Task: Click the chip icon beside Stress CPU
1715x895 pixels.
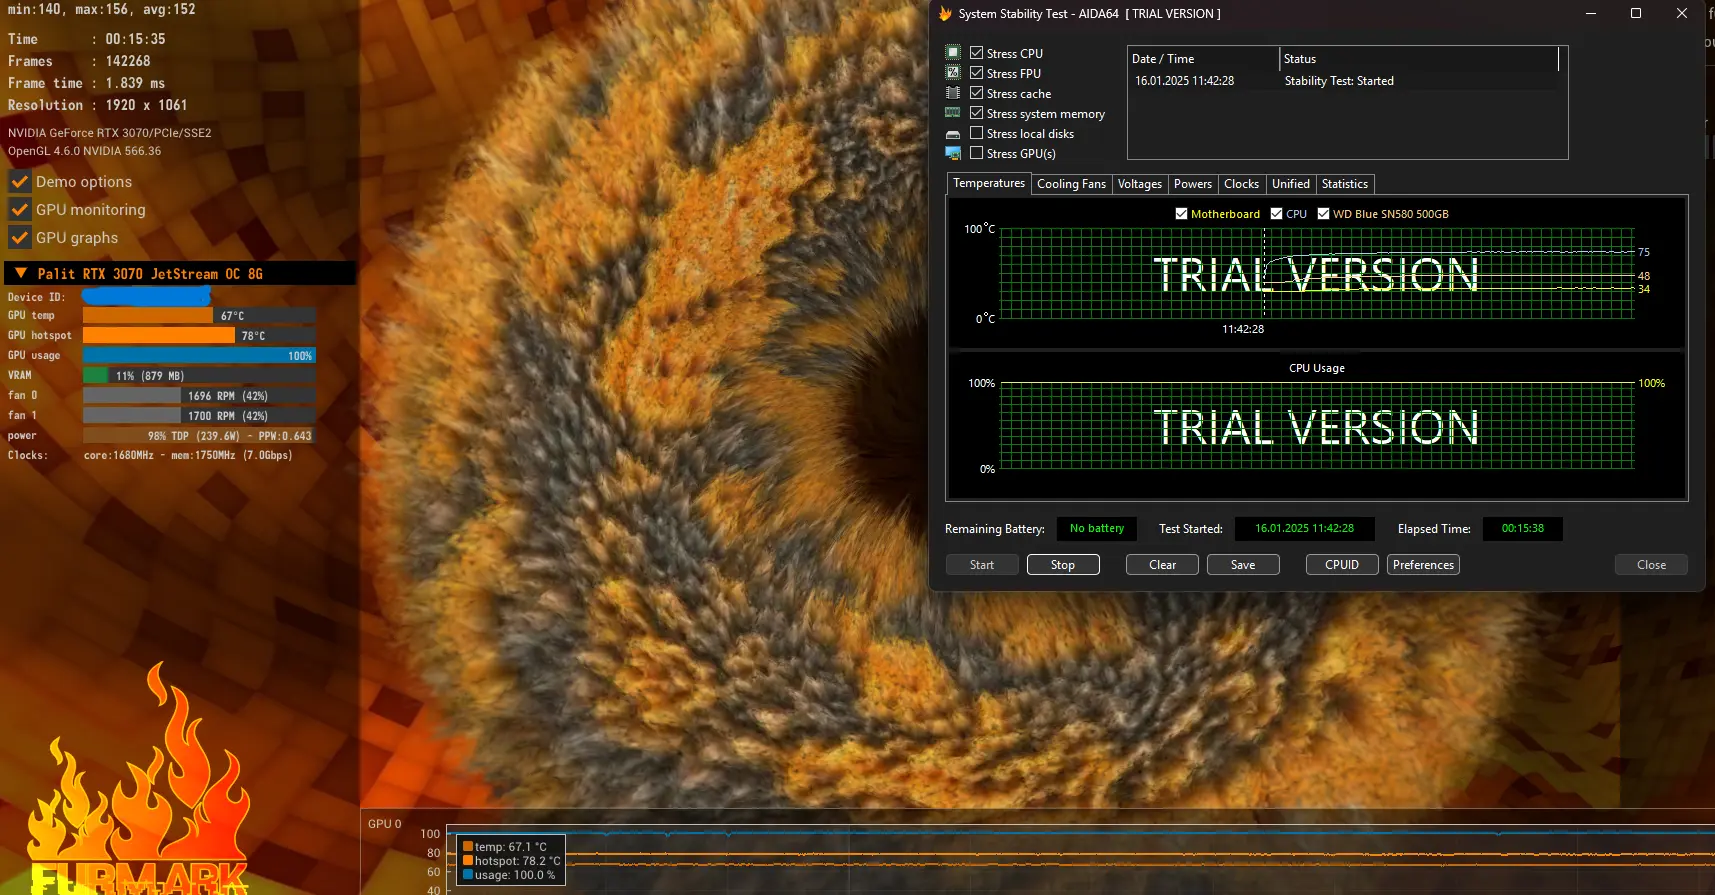Action: [x=953, y=52]
